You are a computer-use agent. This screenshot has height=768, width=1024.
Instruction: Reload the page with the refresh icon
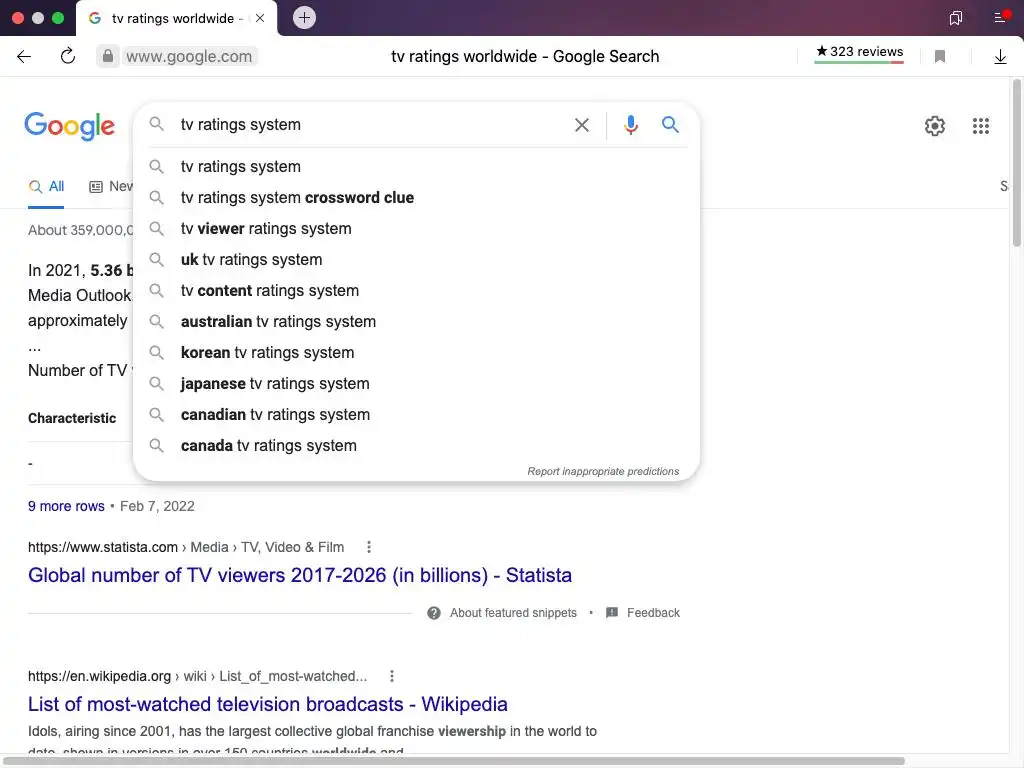click(x=68, y=56)
